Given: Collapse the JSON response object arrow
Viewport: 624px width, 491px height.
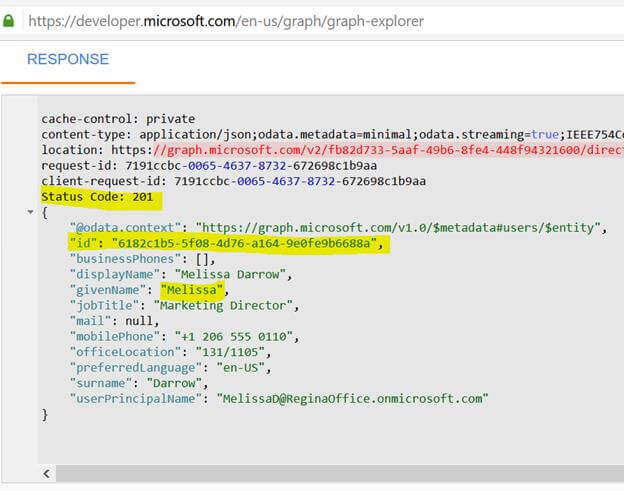Looking at the screenshot, I should [x=31, y=212].
